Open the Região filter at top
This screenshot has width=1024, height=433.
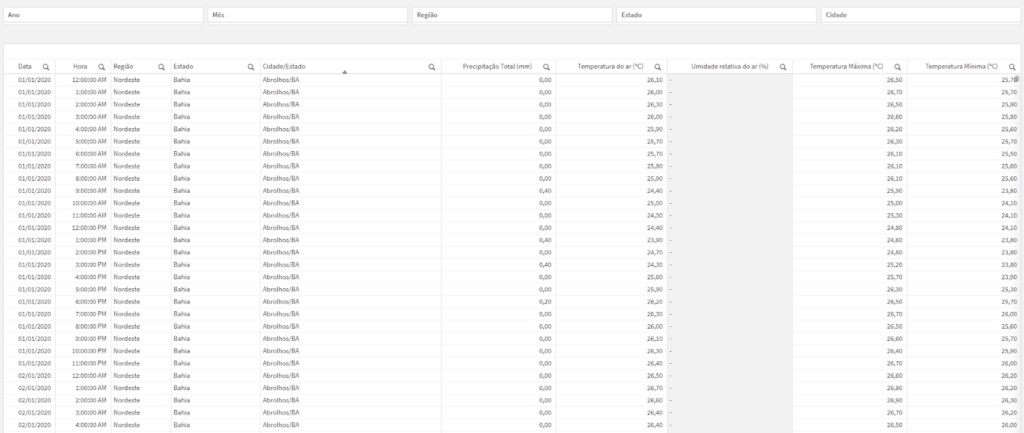click(x=512, y=15)
